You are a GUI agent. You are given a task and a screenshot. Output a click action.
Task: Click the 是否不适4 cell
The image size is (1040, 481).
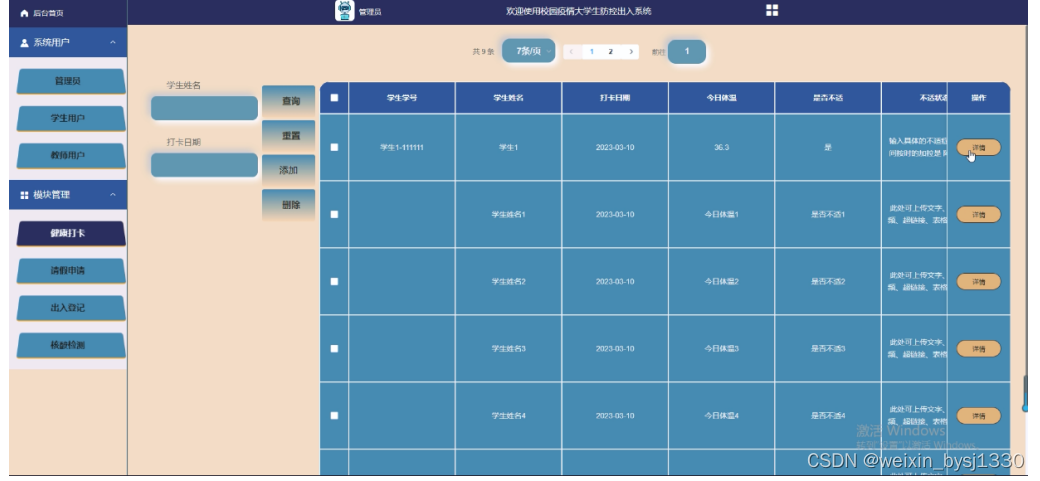[x=828, y=415]
